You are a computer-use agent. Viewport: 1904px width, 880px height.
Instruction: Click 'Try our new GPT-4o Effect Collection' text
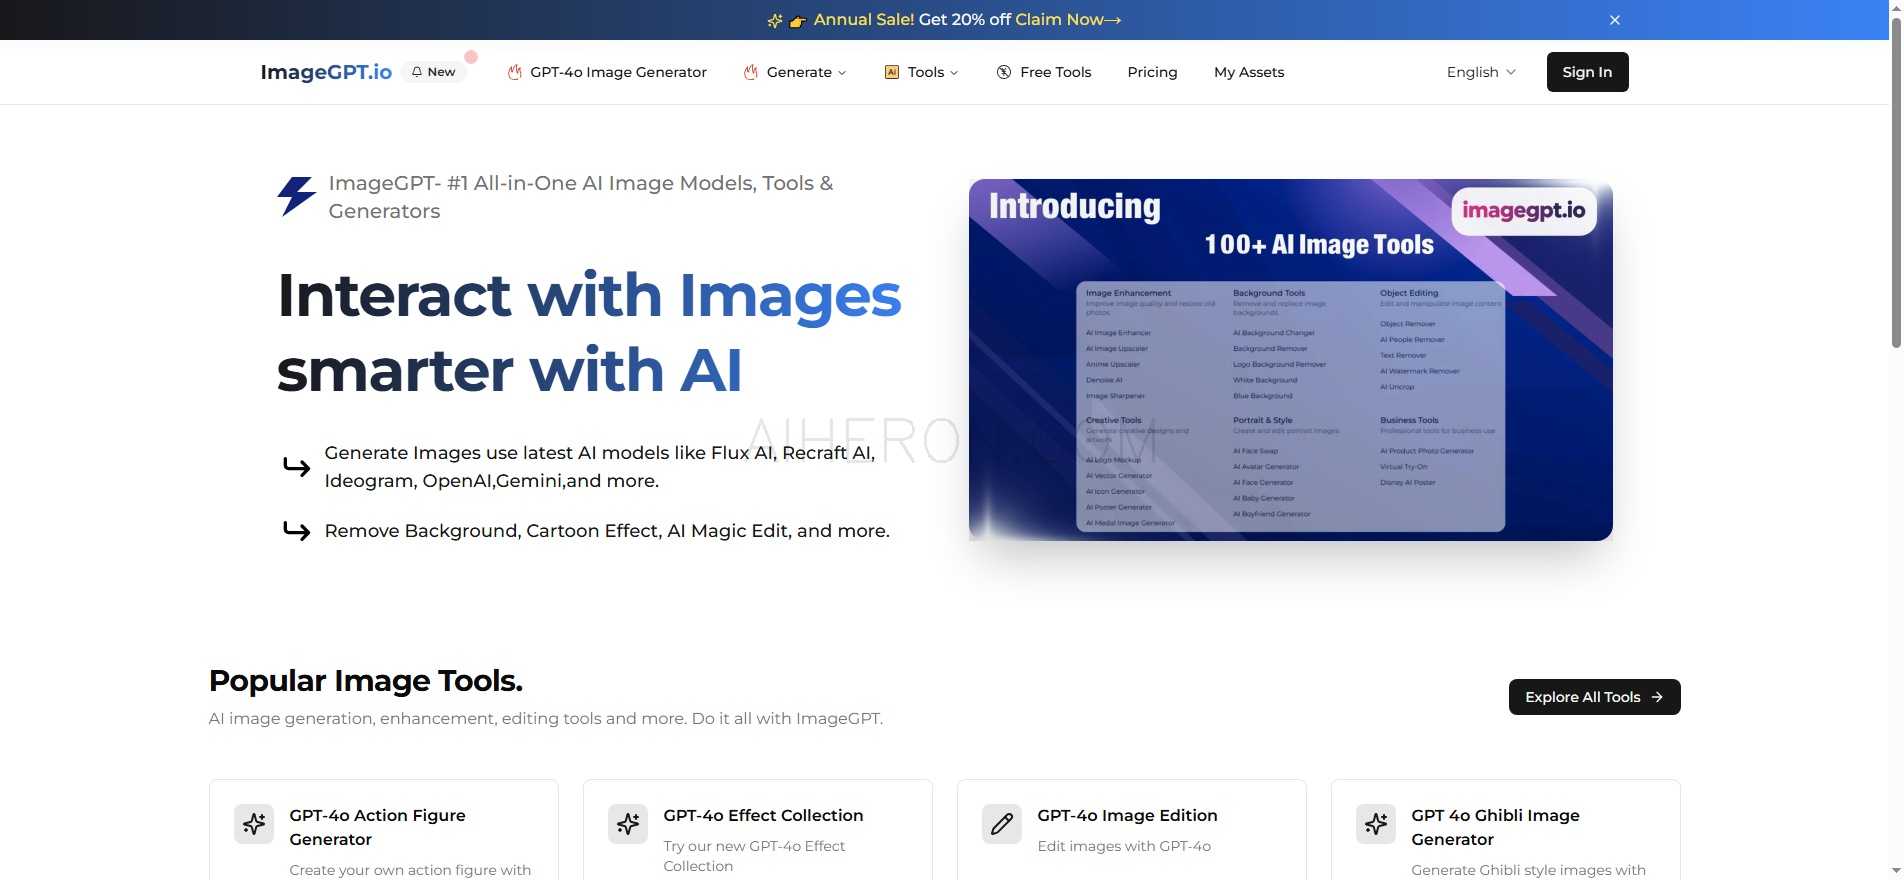pos(754,856)
